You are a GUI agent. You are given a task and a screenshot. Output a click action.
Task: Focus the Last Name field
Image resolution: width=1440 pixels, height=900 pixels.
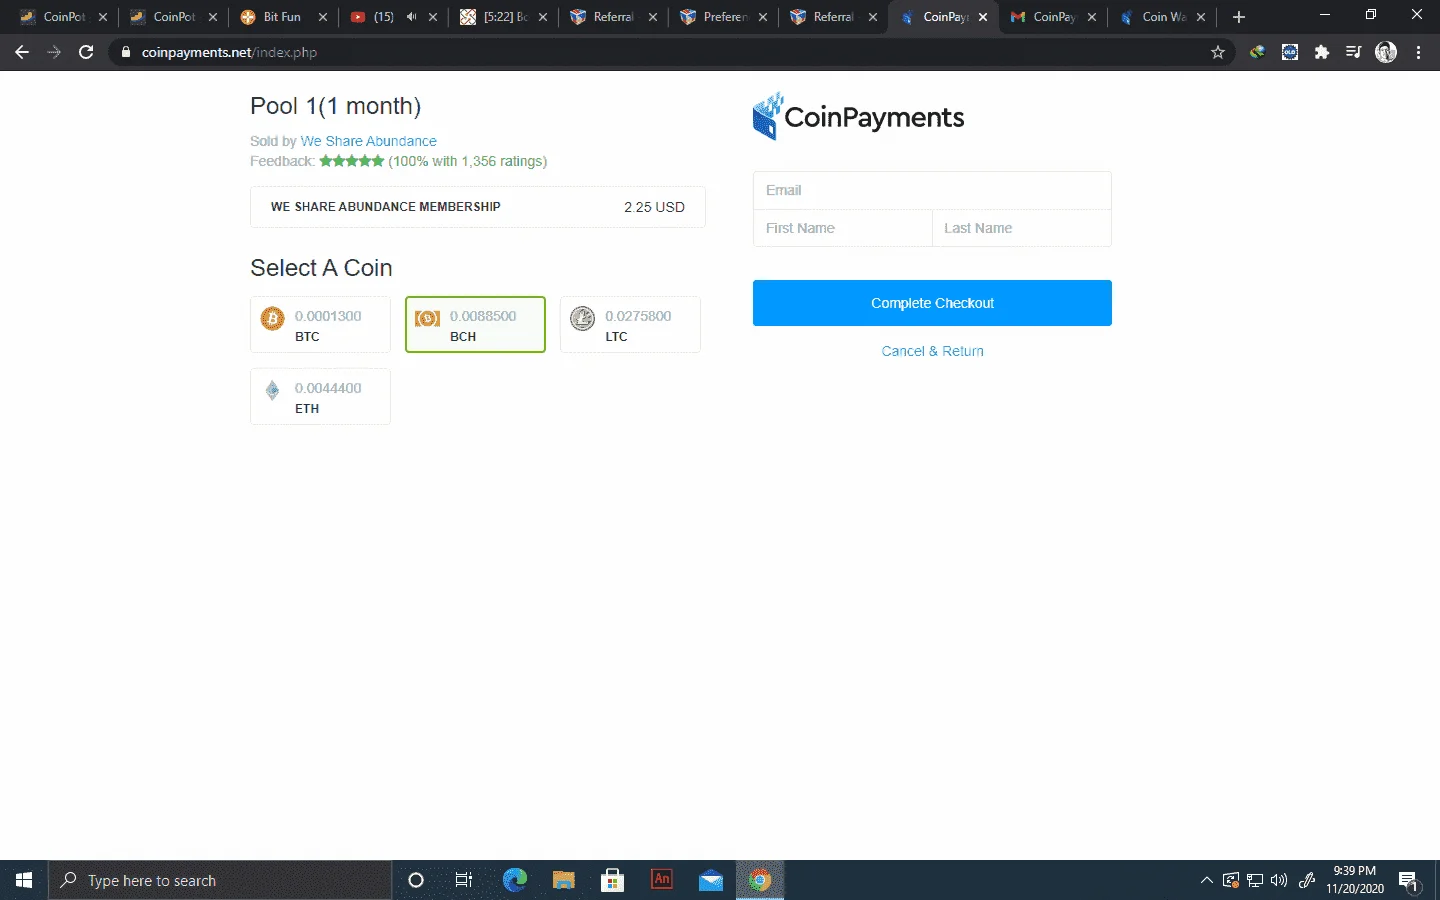click(x=1022, y=228)
